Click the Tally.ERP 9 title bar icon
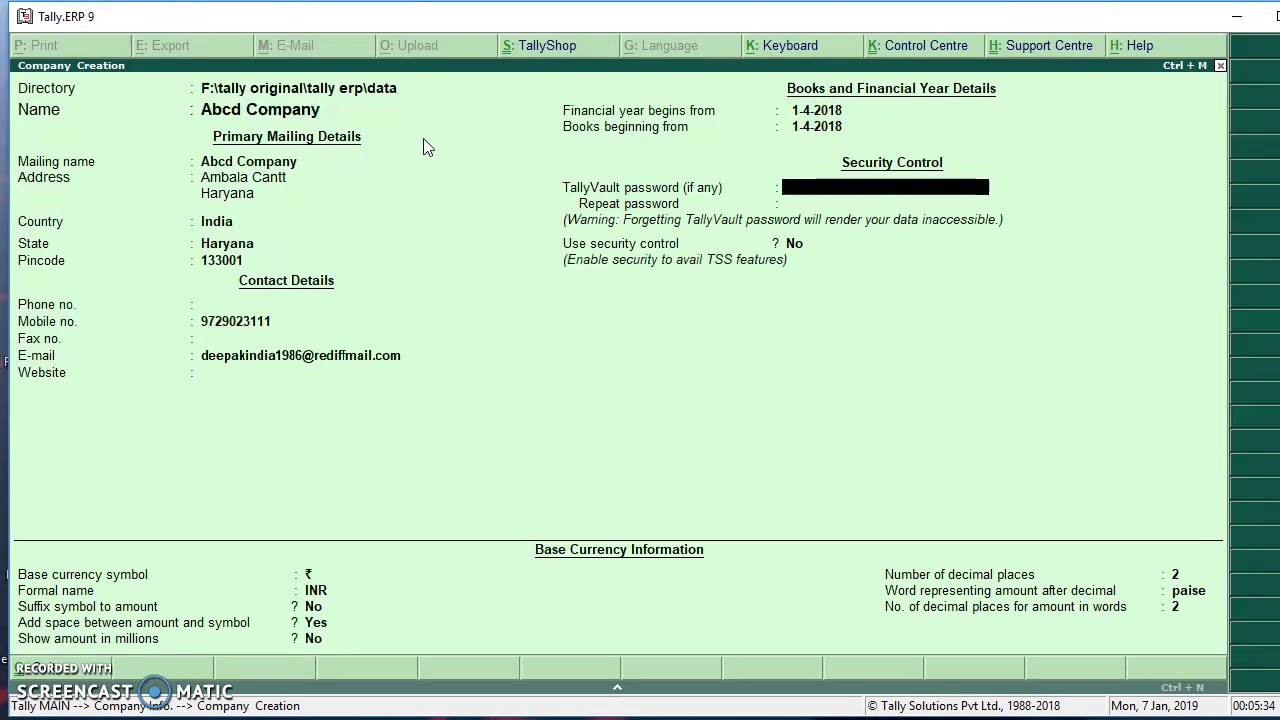This screenshot has width=1280, height=720. click(25, 16)
